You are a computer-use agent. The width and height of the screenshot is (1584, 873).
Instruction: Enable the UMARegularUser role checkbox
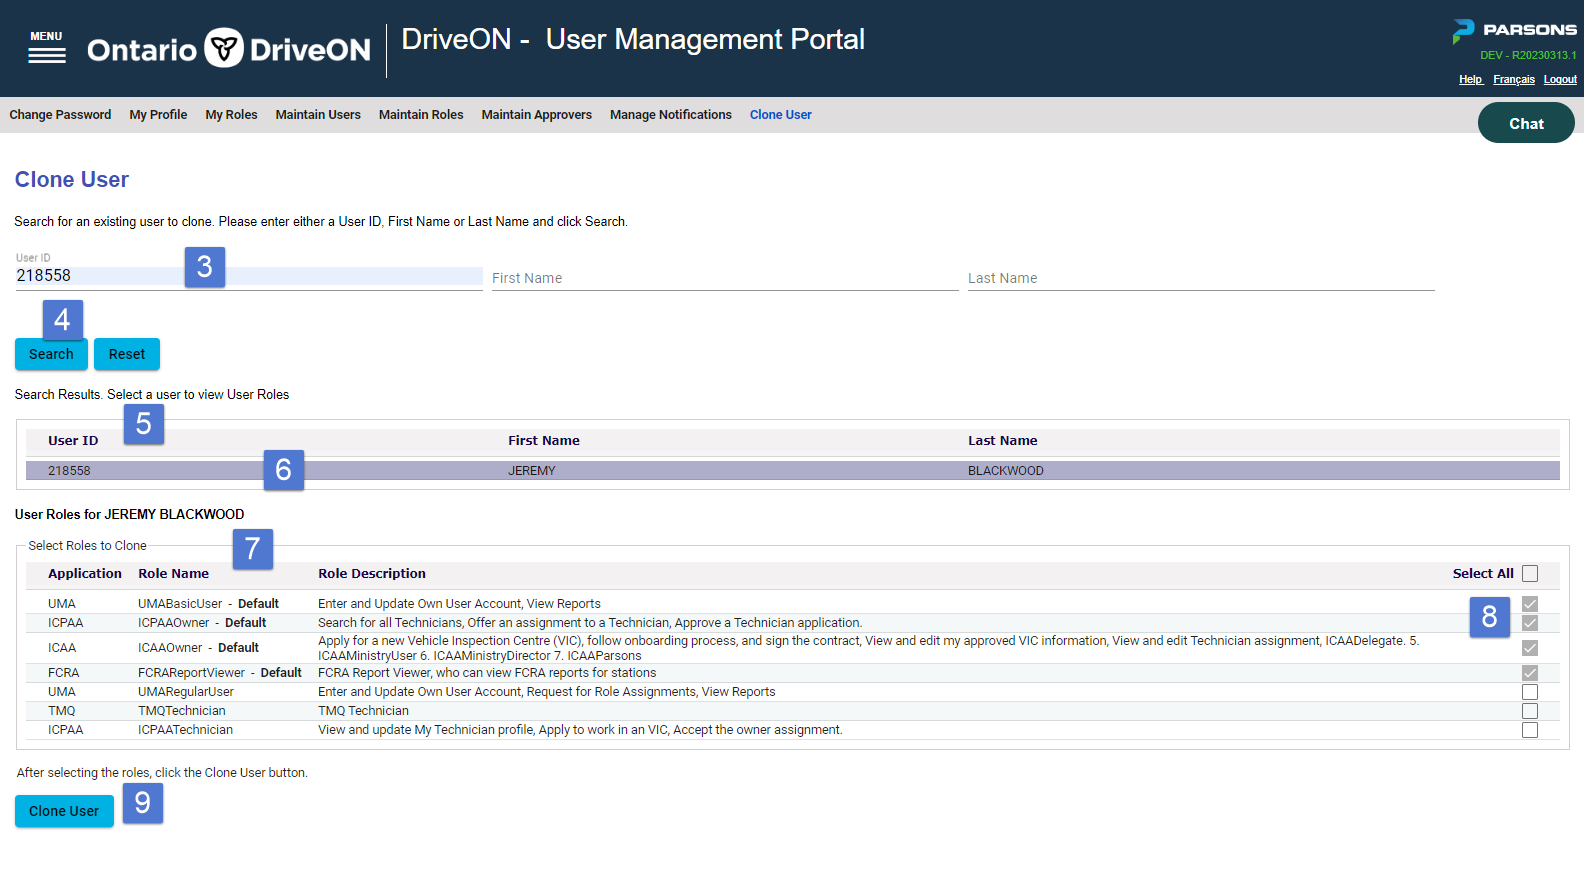(1529, 692)
